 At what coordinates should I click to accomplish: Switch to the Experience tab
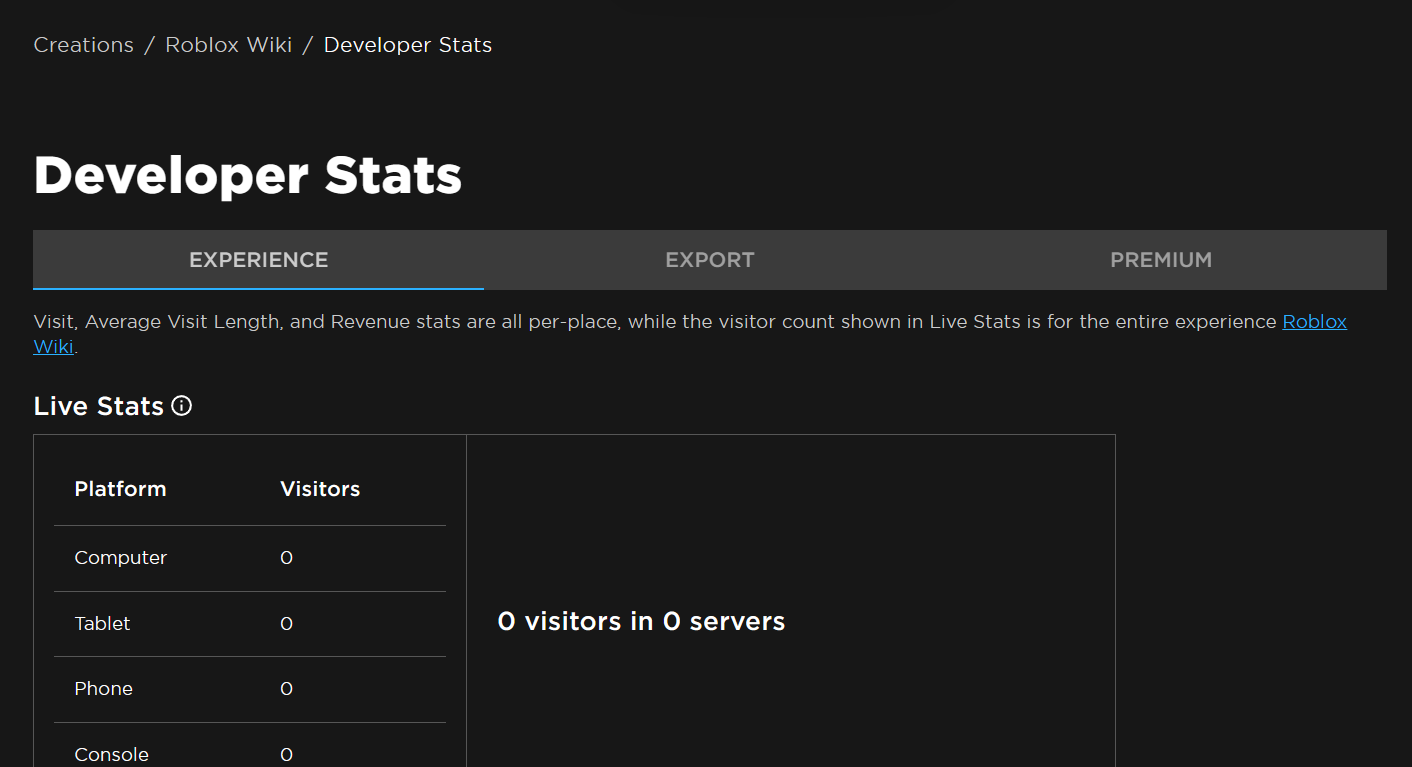click(258, 260)
